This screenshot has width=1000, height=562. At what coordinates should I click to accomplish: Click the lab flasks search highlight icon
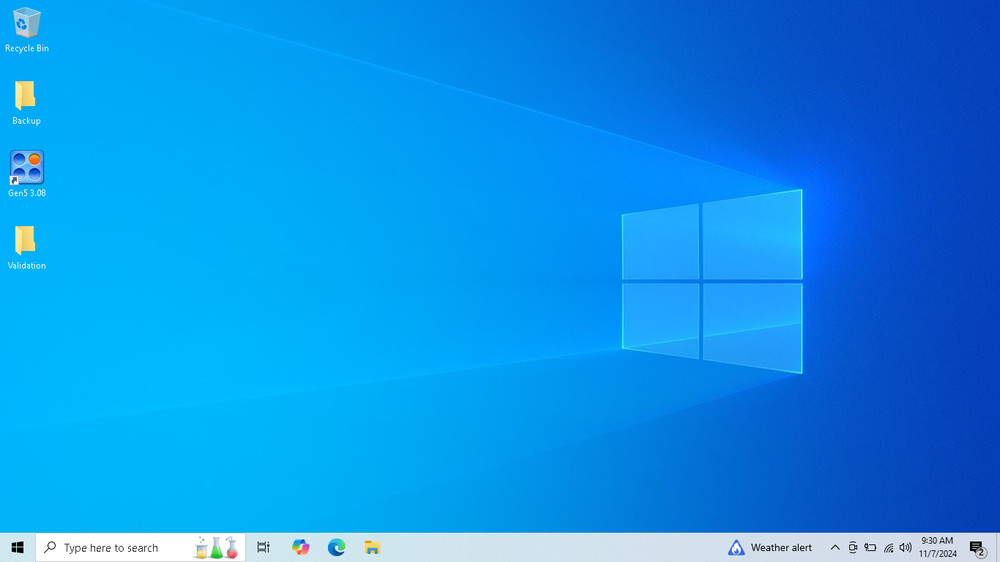[216, 547]
